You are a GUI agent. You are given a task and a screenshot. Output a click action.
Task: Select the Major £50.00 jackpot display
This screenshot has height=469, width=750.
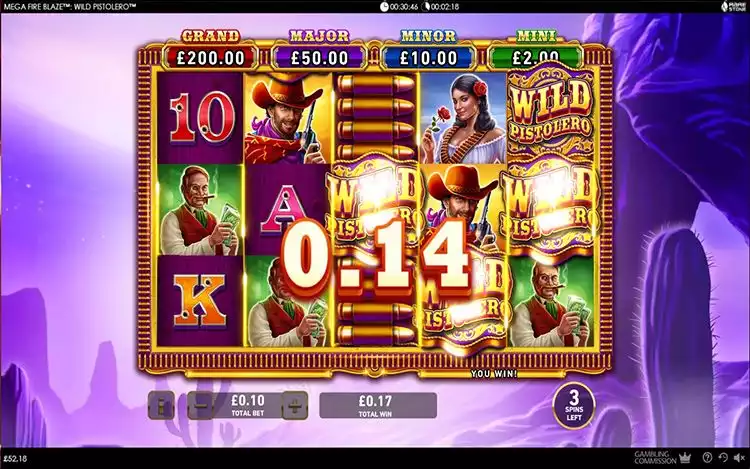click(x=320, y=52)
